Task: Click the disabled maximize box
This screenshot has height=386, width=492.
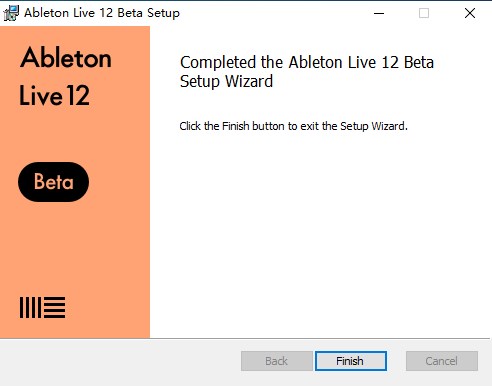Action: pyautogui.click(x=424, y=13)
